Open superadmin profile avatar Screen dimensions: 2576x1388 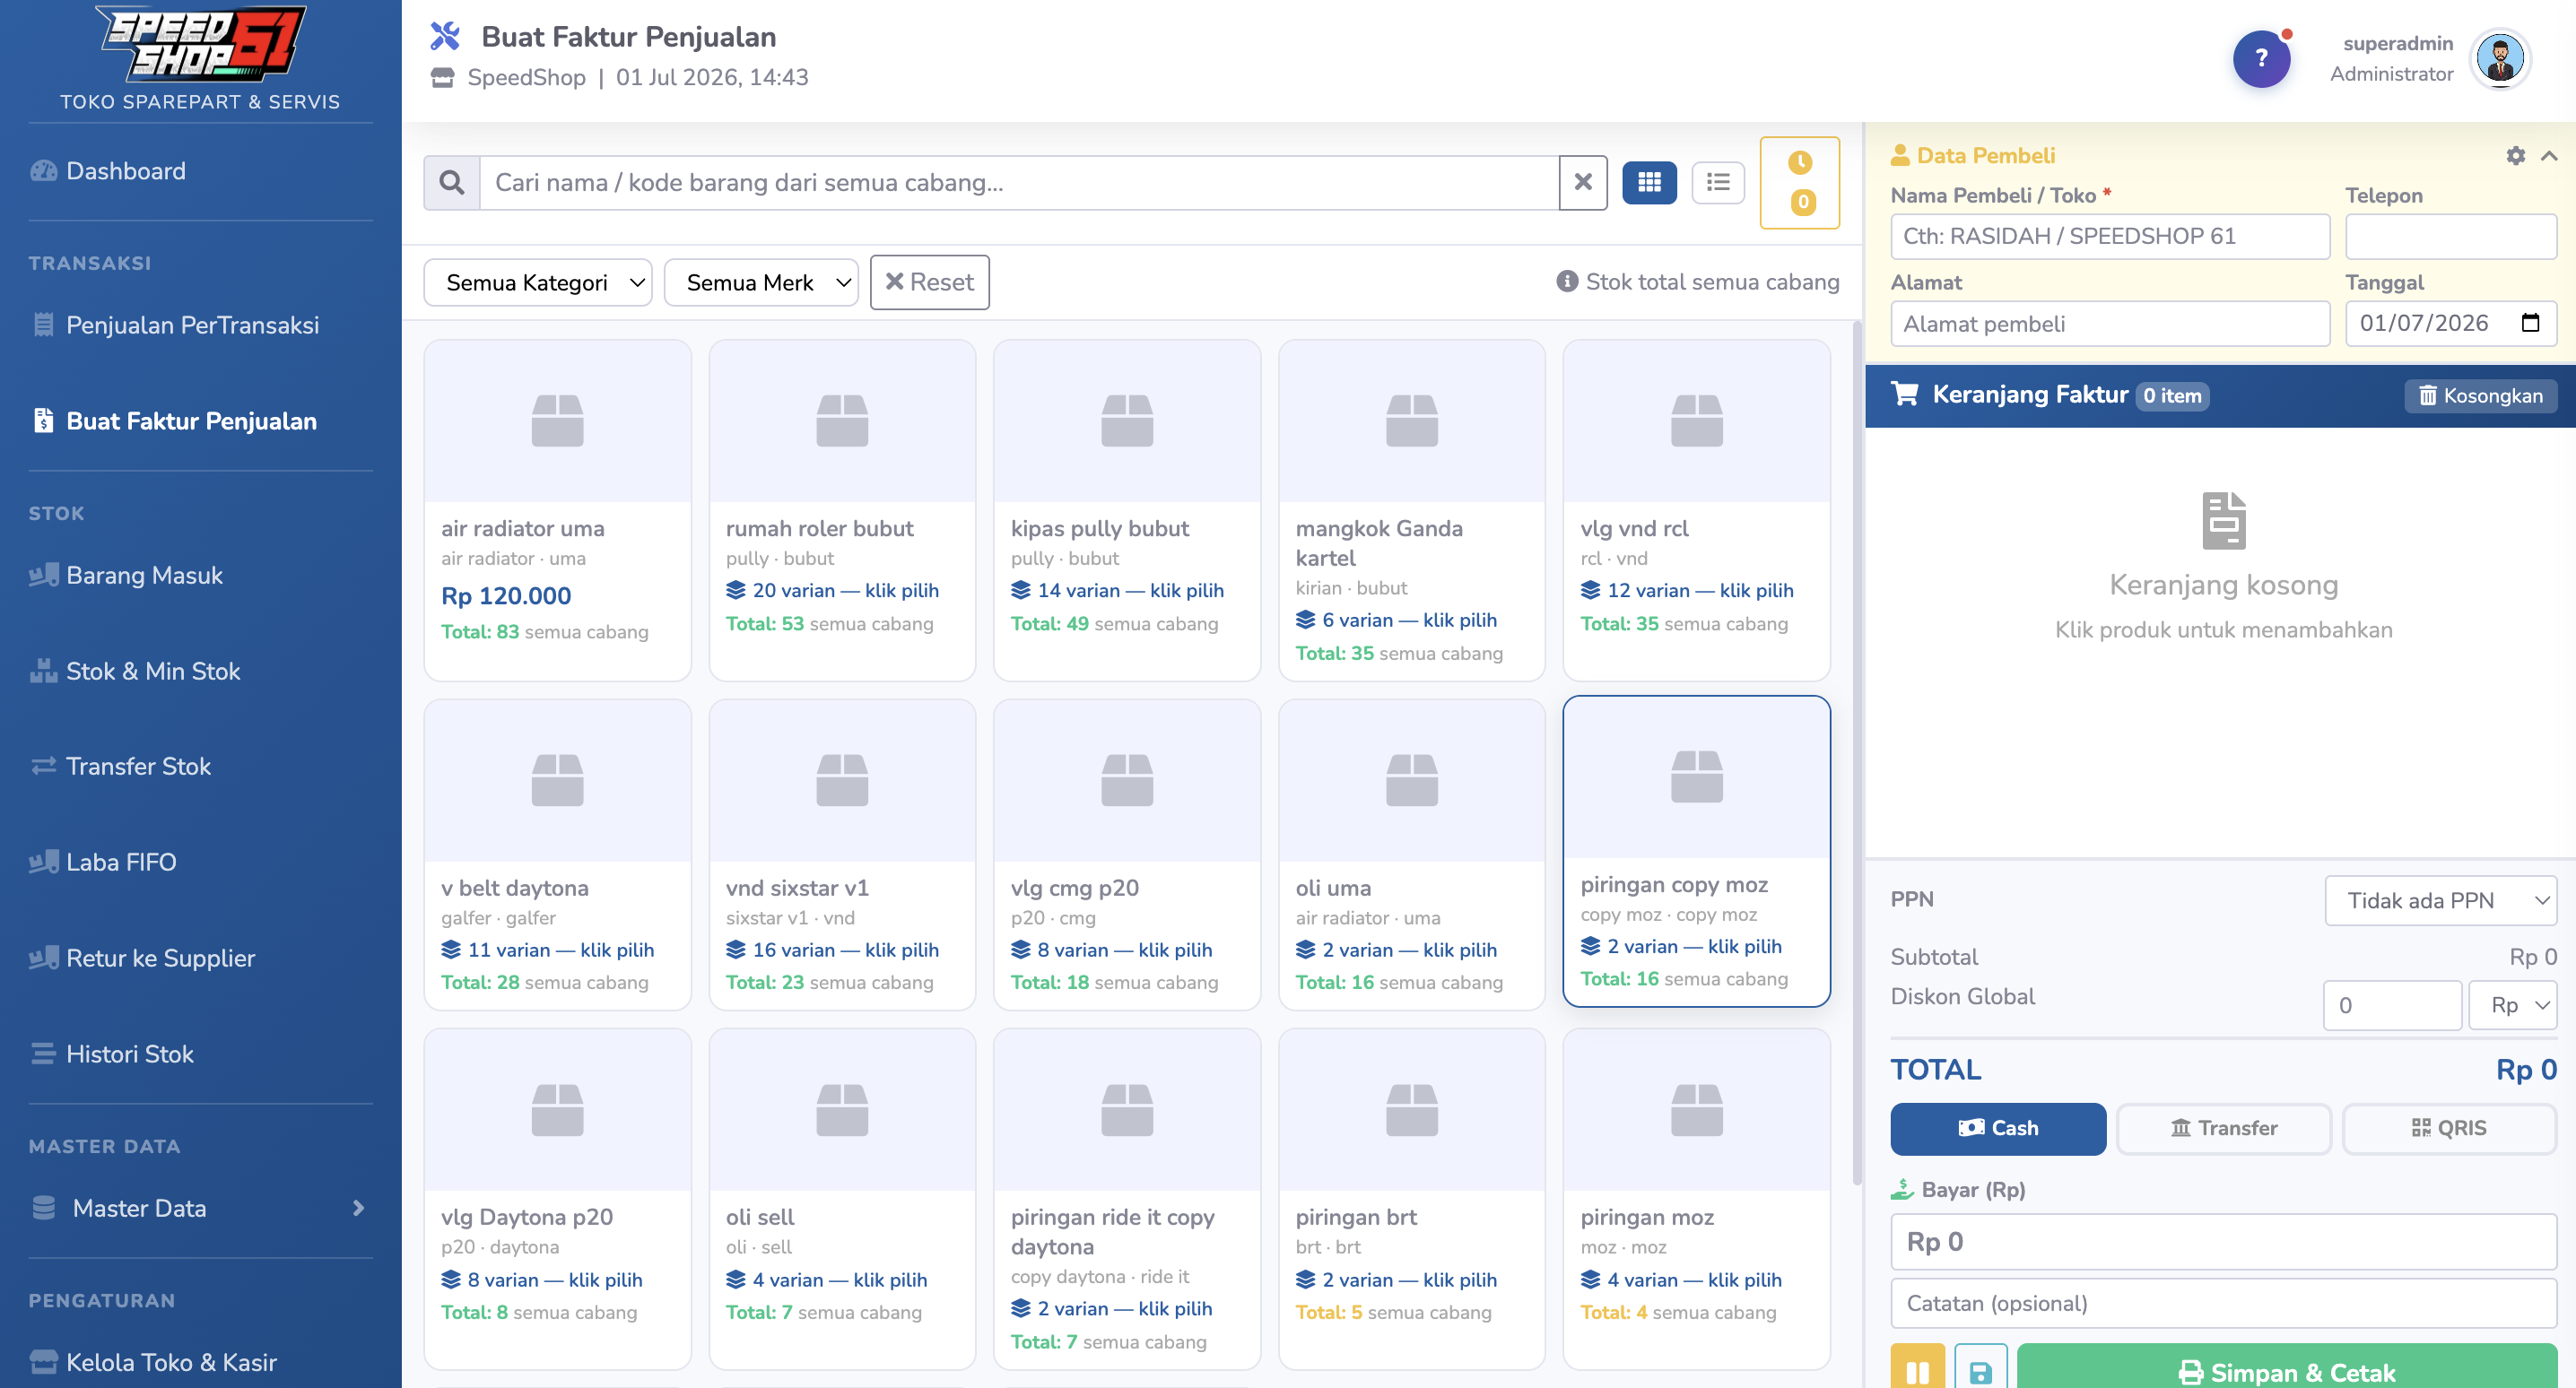click(2500, 59)
